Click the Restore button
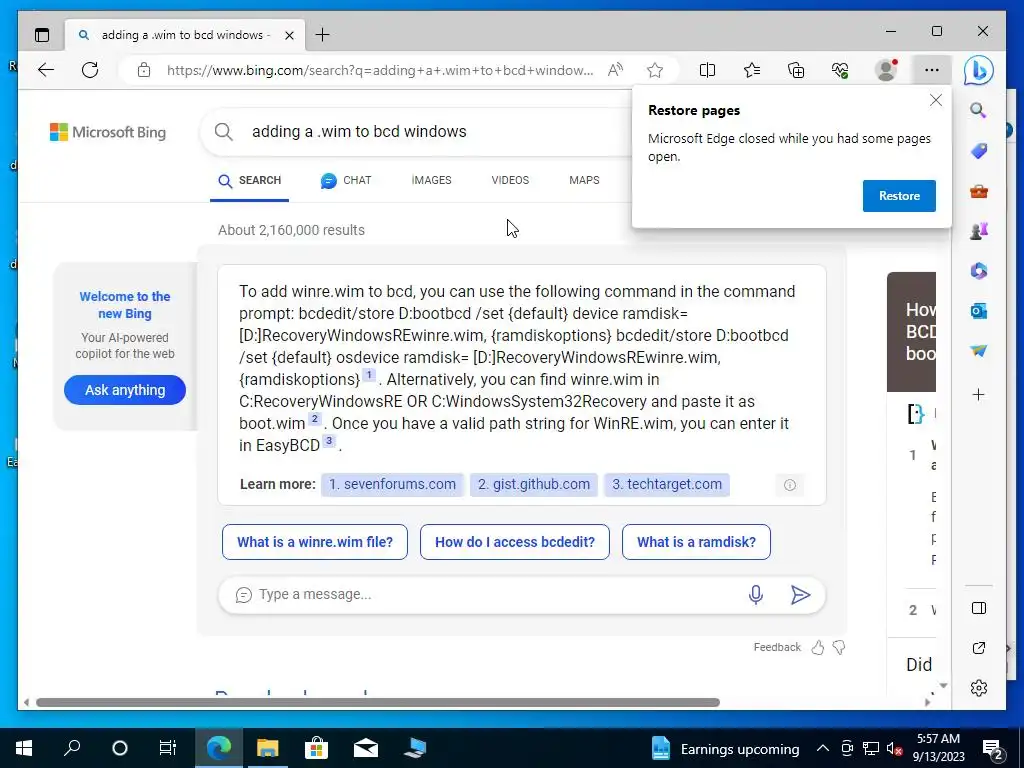This screenshot has height=768, width=1024. tap(899, 196)
